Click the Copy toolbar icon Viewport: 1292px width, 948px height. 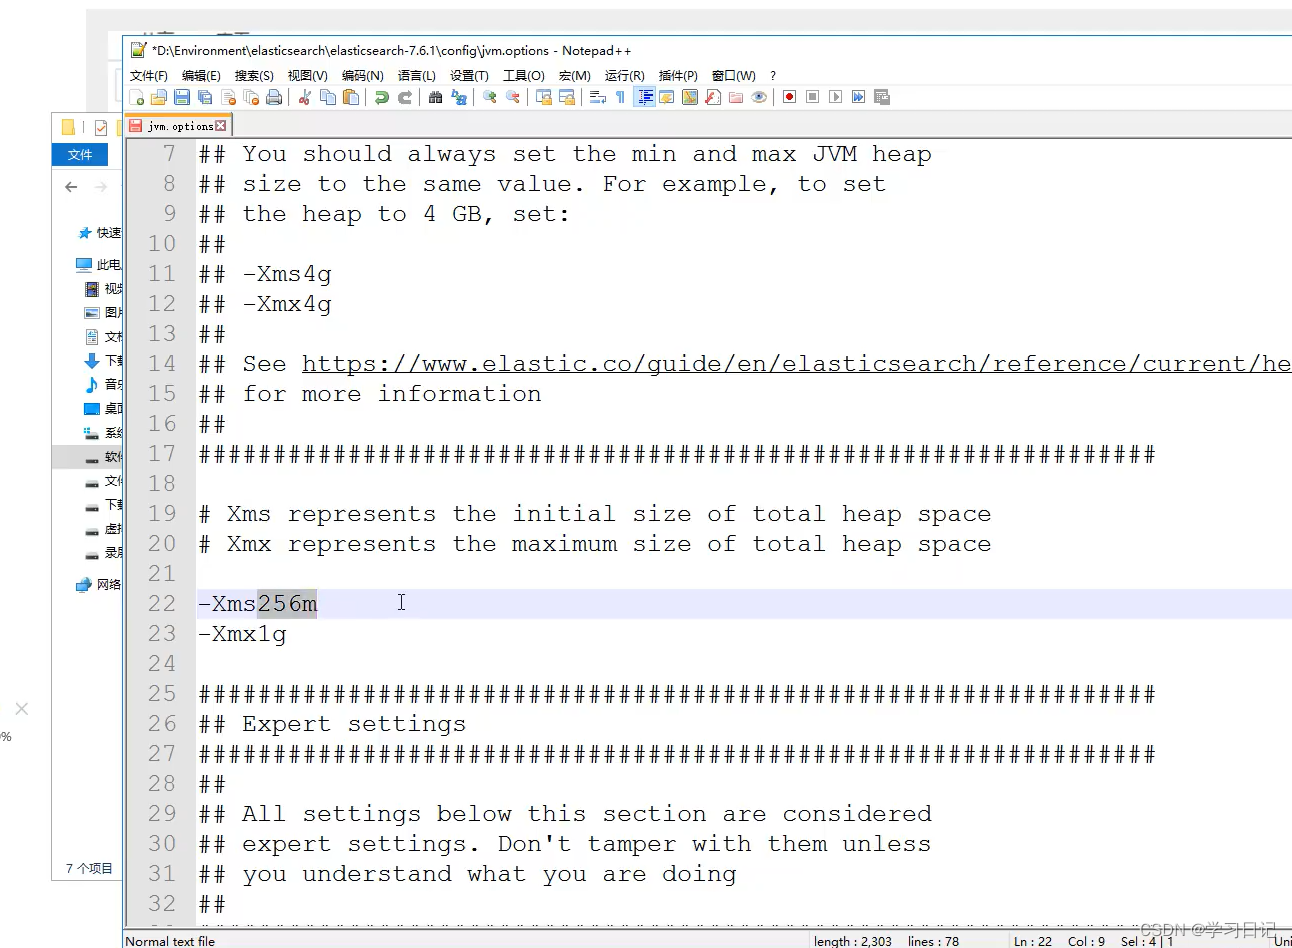(328, 97)
